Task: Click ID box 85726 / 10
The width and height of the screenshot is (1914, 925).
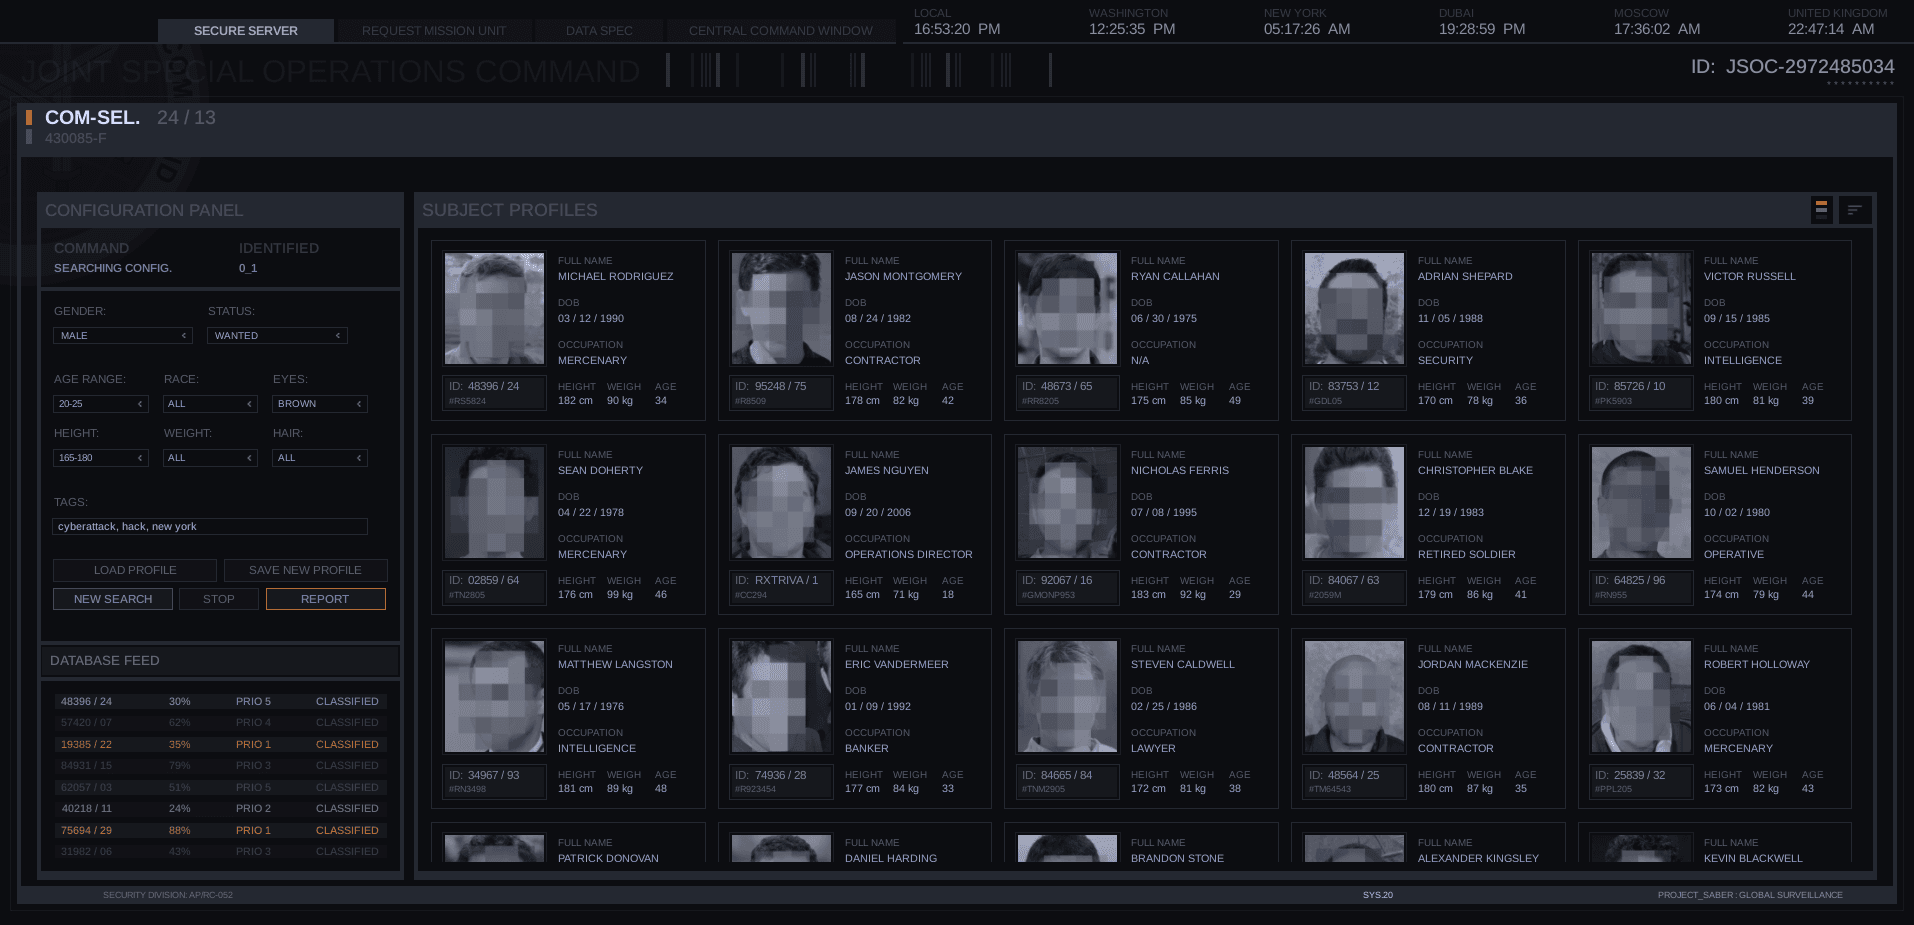Action: click(x=1641, y=393)
